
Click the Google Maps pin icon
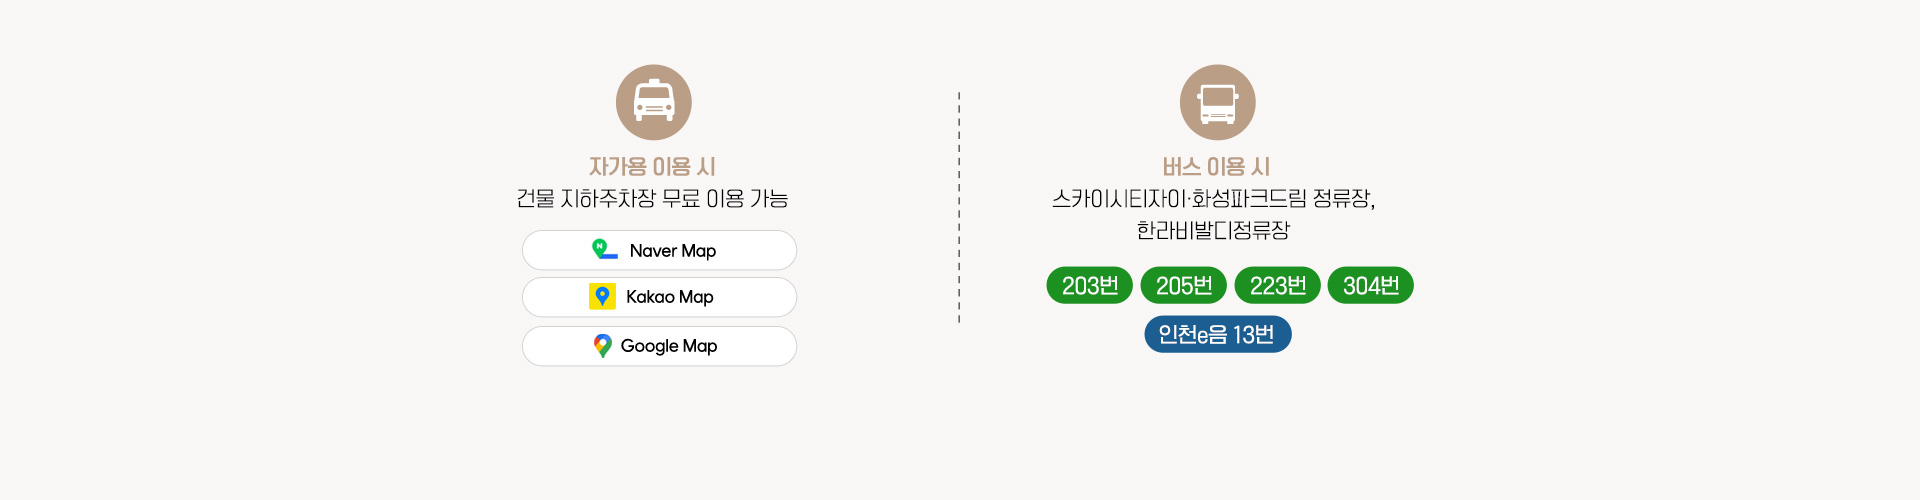point(602,346)
